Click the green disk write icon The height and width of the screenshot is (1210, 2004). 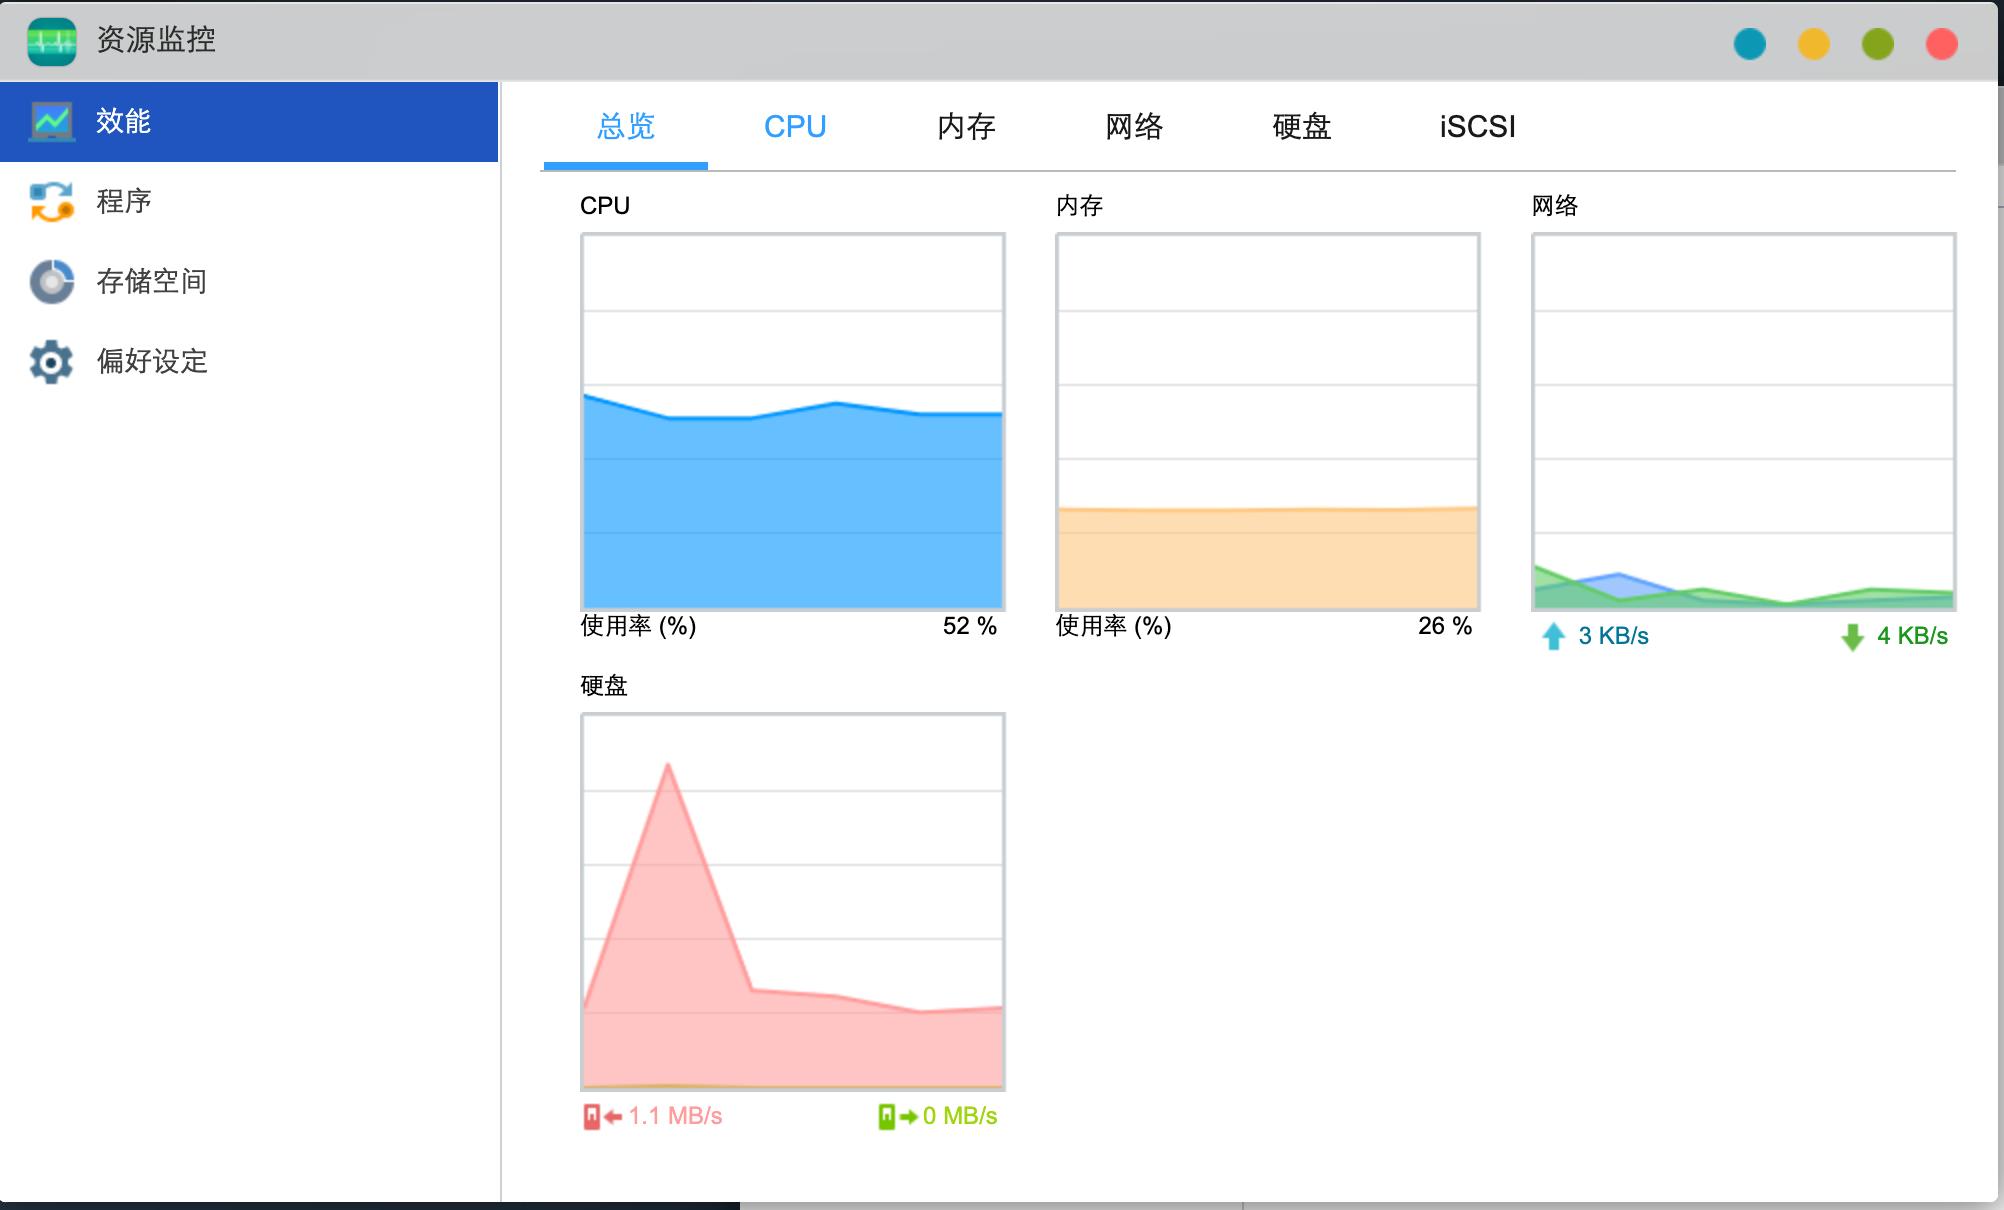(888, 1117)
